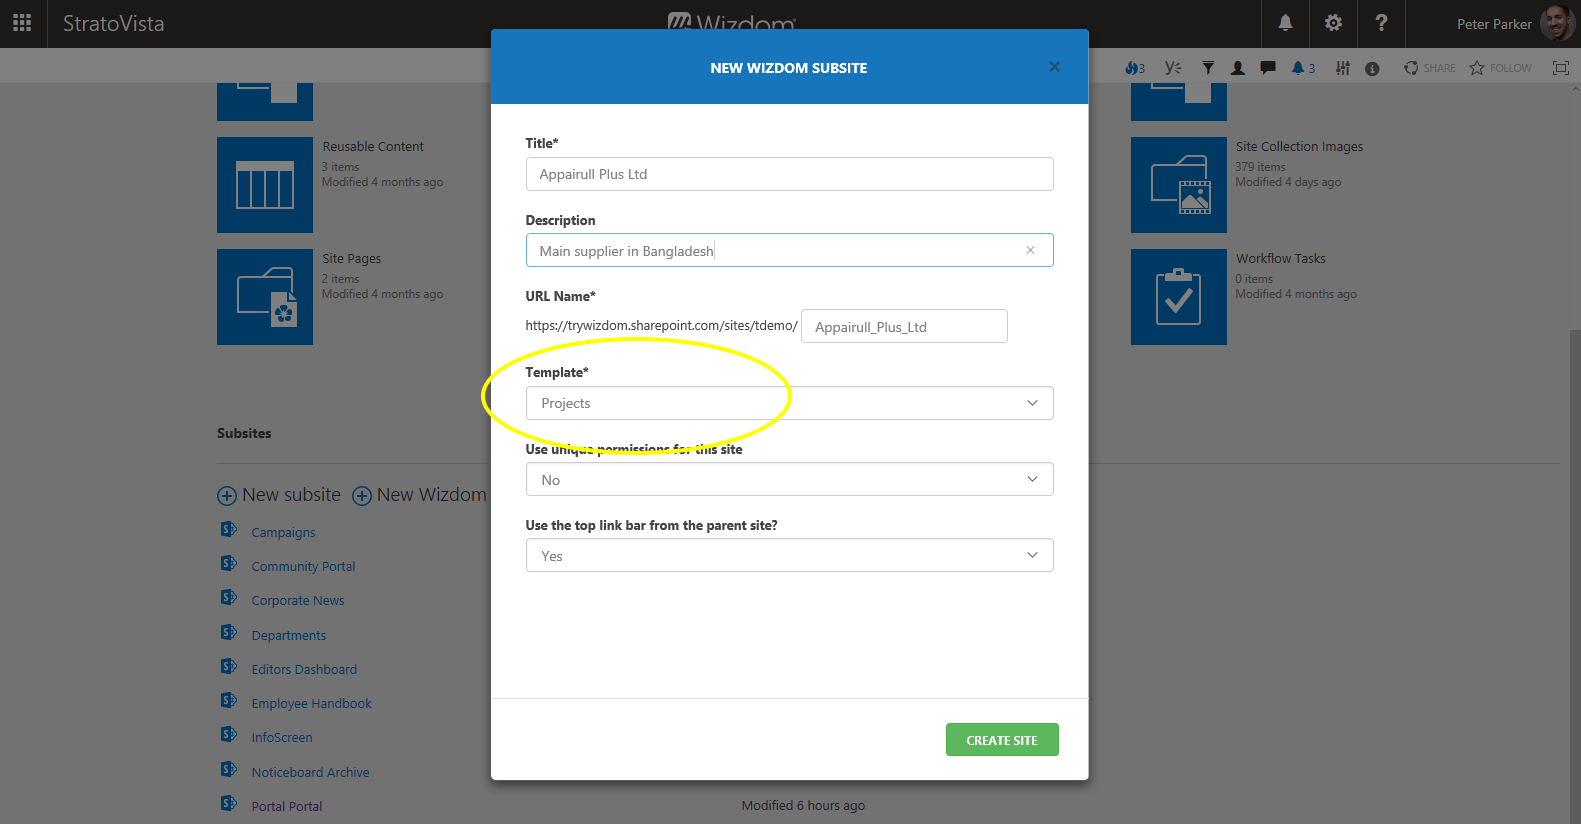Click the person icon in the toolbar
The width and height of the screenshot is (1581, 824).
pyautogui.click(x=1238, y=68)
